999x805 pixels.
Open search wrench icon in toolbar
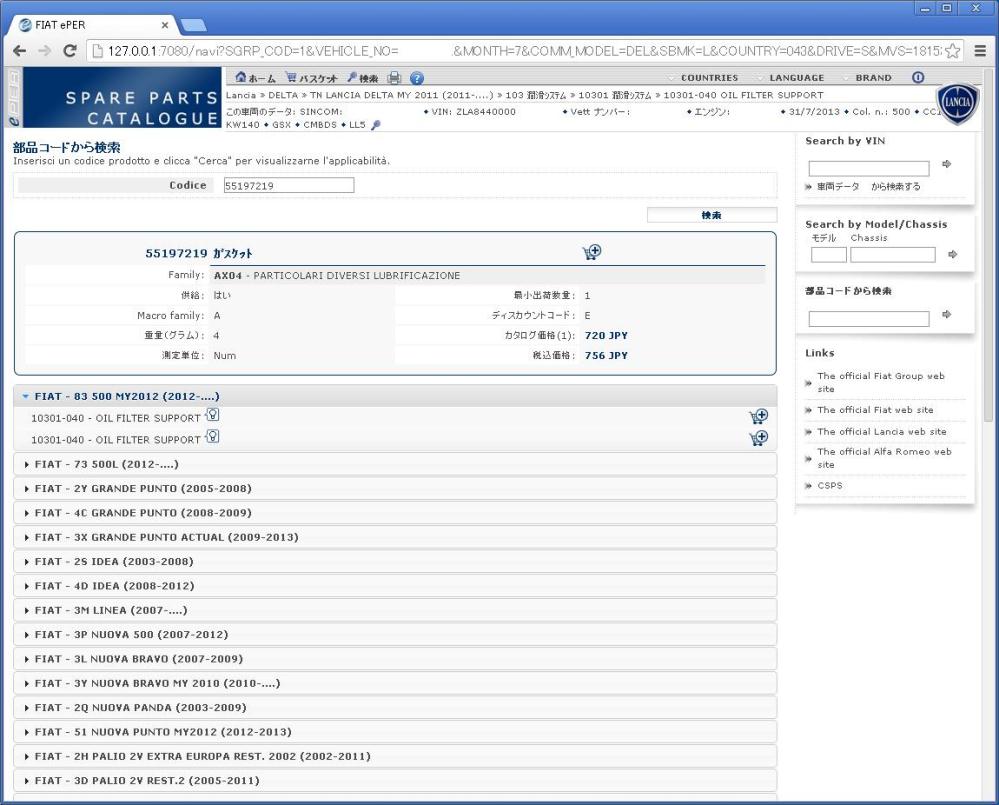[352, 78]
